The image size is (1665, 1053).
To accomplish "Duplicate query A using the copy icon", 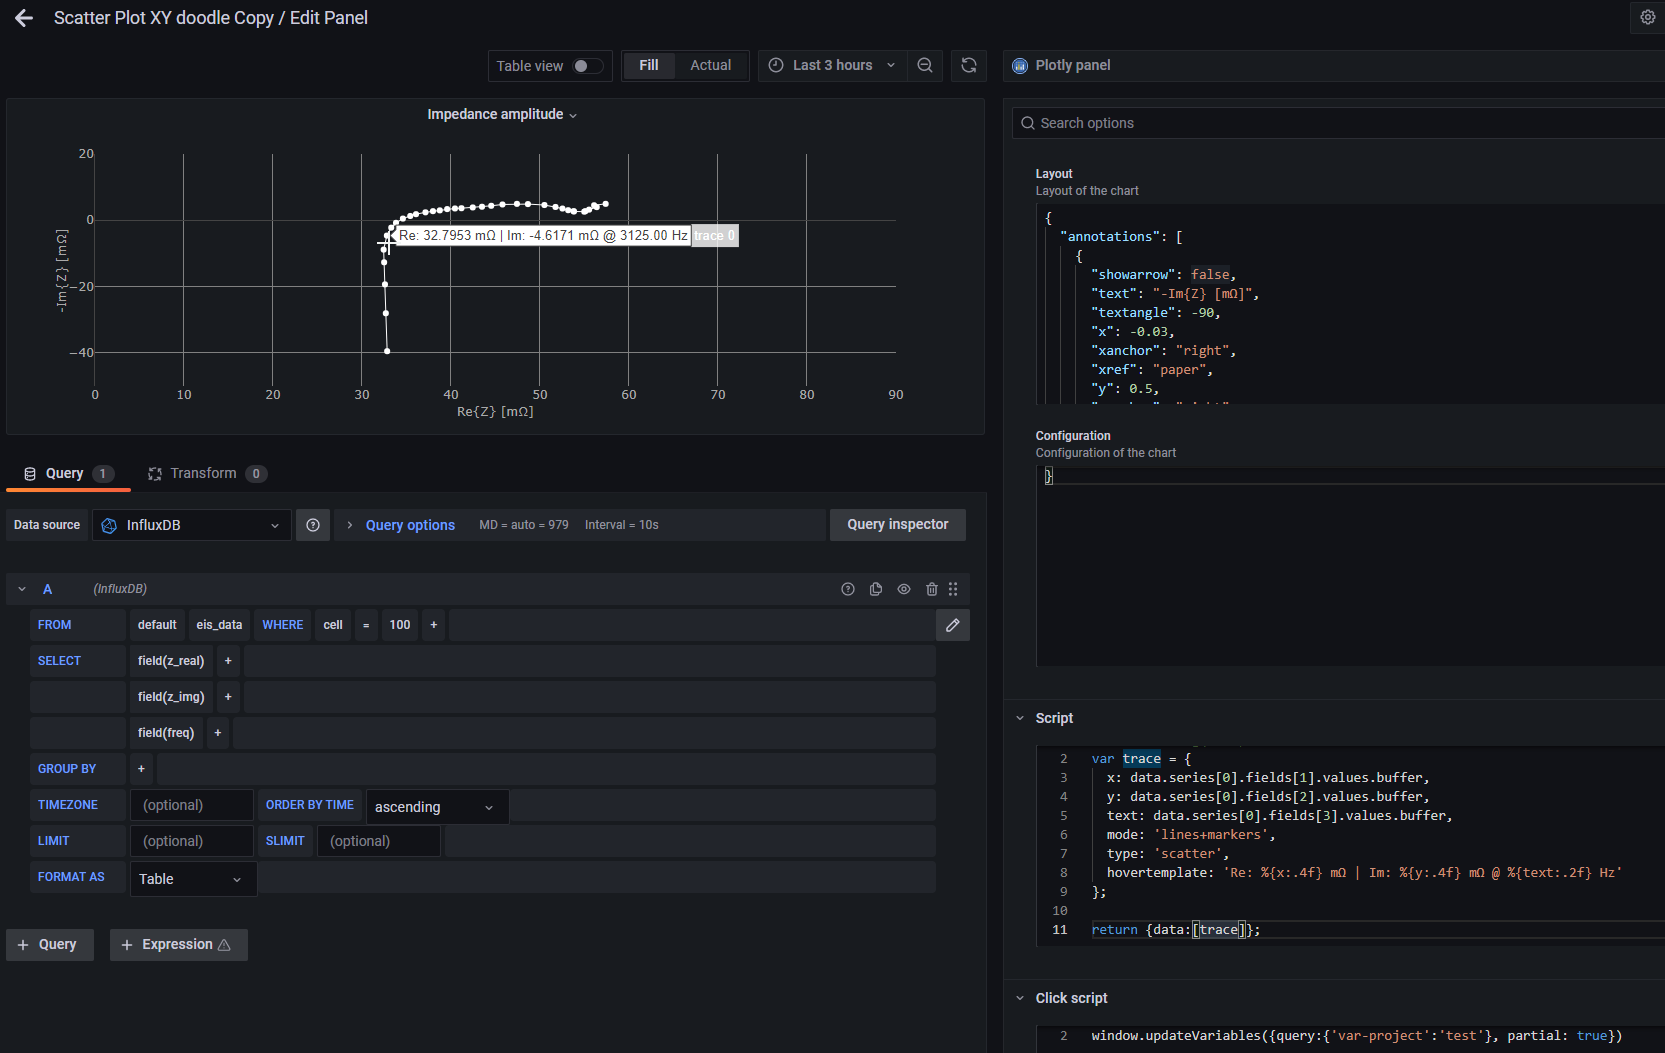I will (876, 589).
